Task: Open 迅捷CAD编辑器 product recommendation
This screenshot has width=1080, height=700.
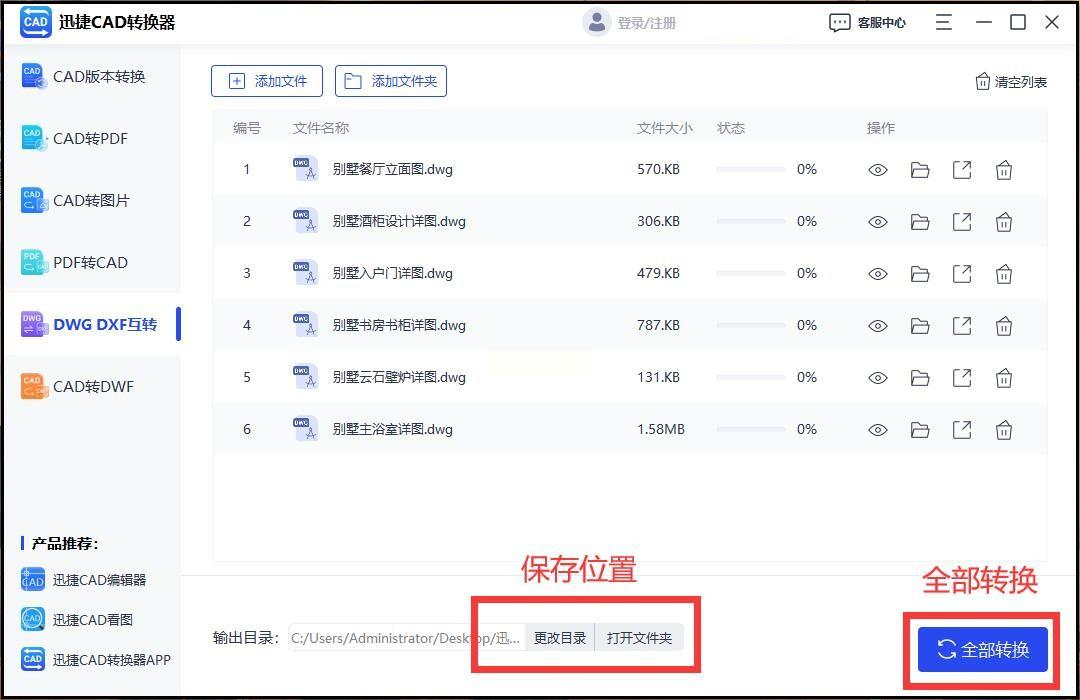Action: click(83, 580)
